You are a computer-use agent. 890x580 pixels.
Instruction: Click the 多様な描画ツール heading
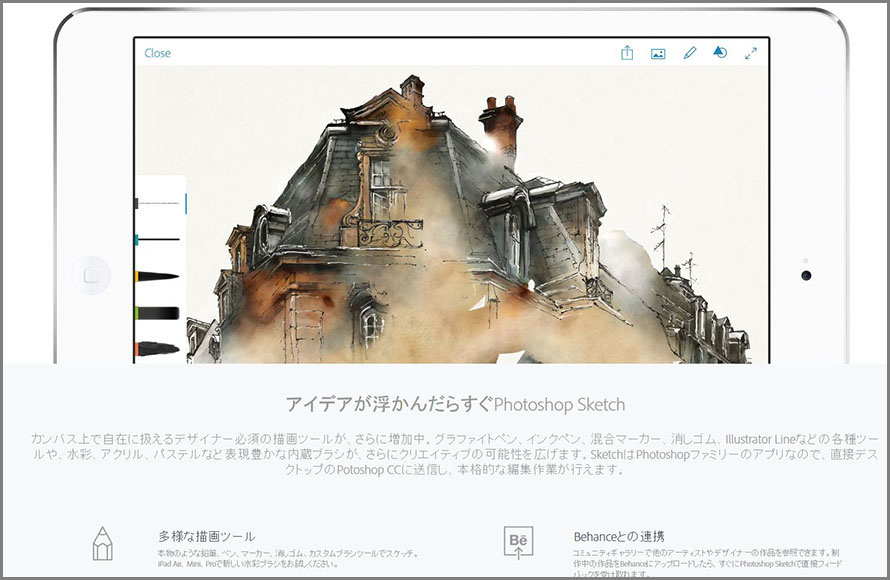(207, 536)
